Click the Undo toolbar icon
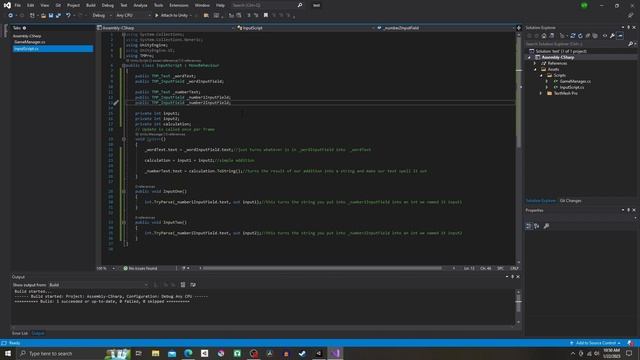This screenshot has width=640, height=360. point(68,16)
